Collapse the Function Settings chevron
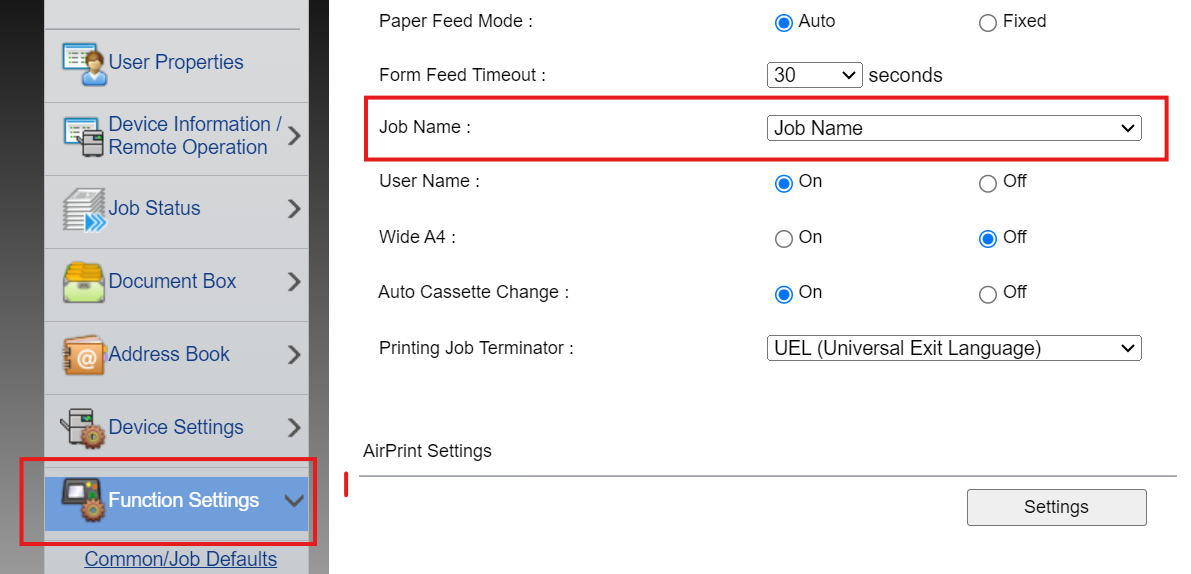This screenshot has width=1191, height=574. coord(294,500)
